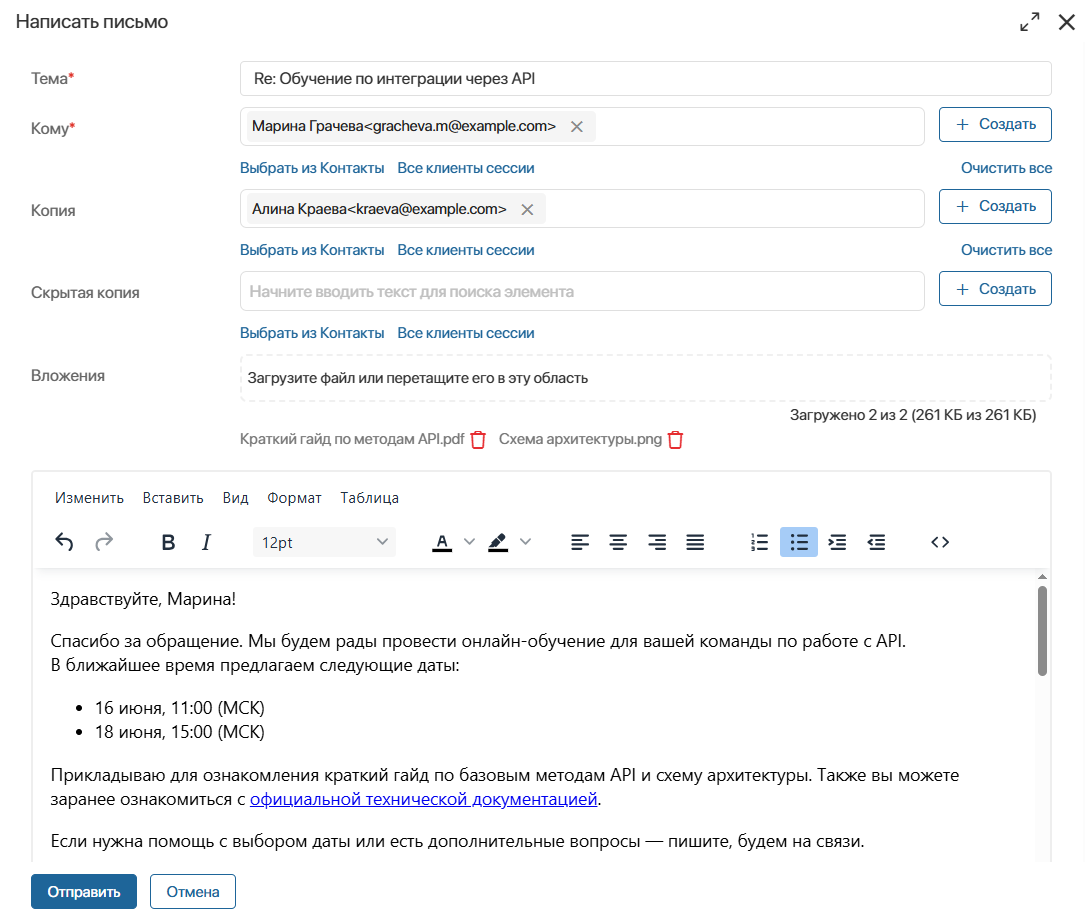
Task: Select the Undo icon in the editor toolbar
Action: pos(64,542)
